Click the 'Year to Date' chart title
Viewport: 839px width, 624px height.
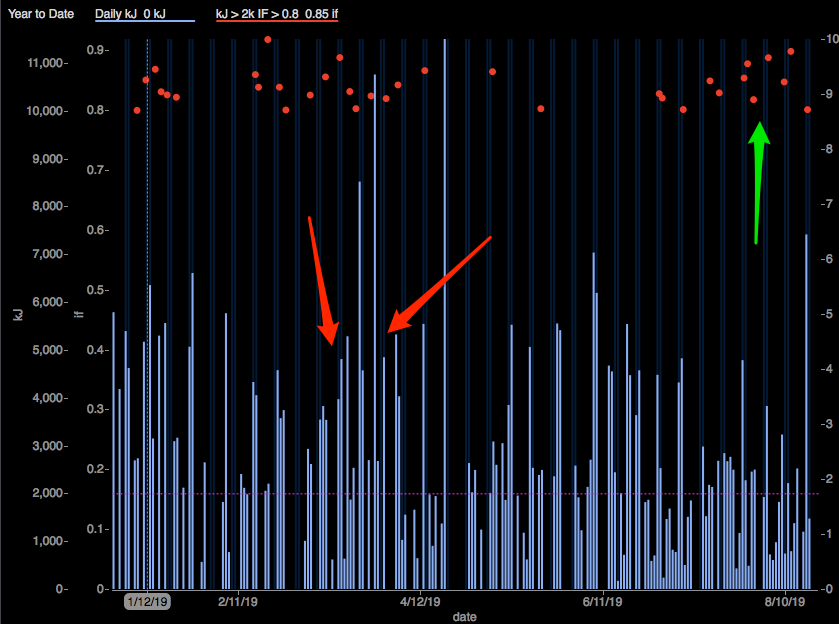click(x=41, y=14)
